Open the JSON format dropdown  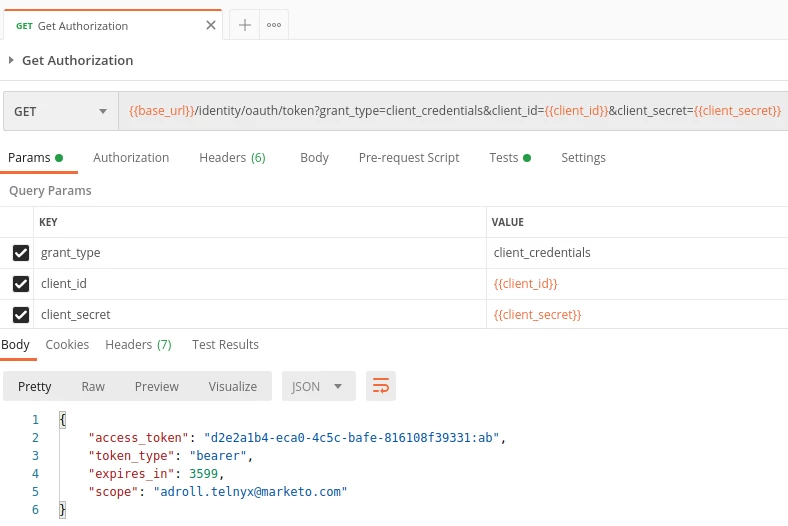[x=319, y=386]
